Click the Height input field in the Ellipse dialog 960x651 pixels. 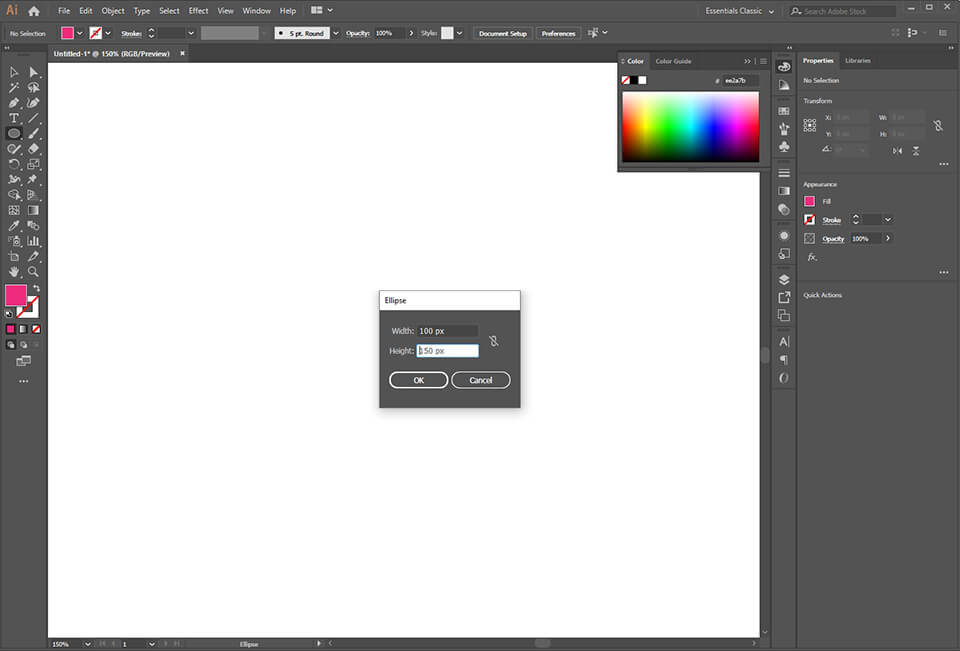(448, 350)
